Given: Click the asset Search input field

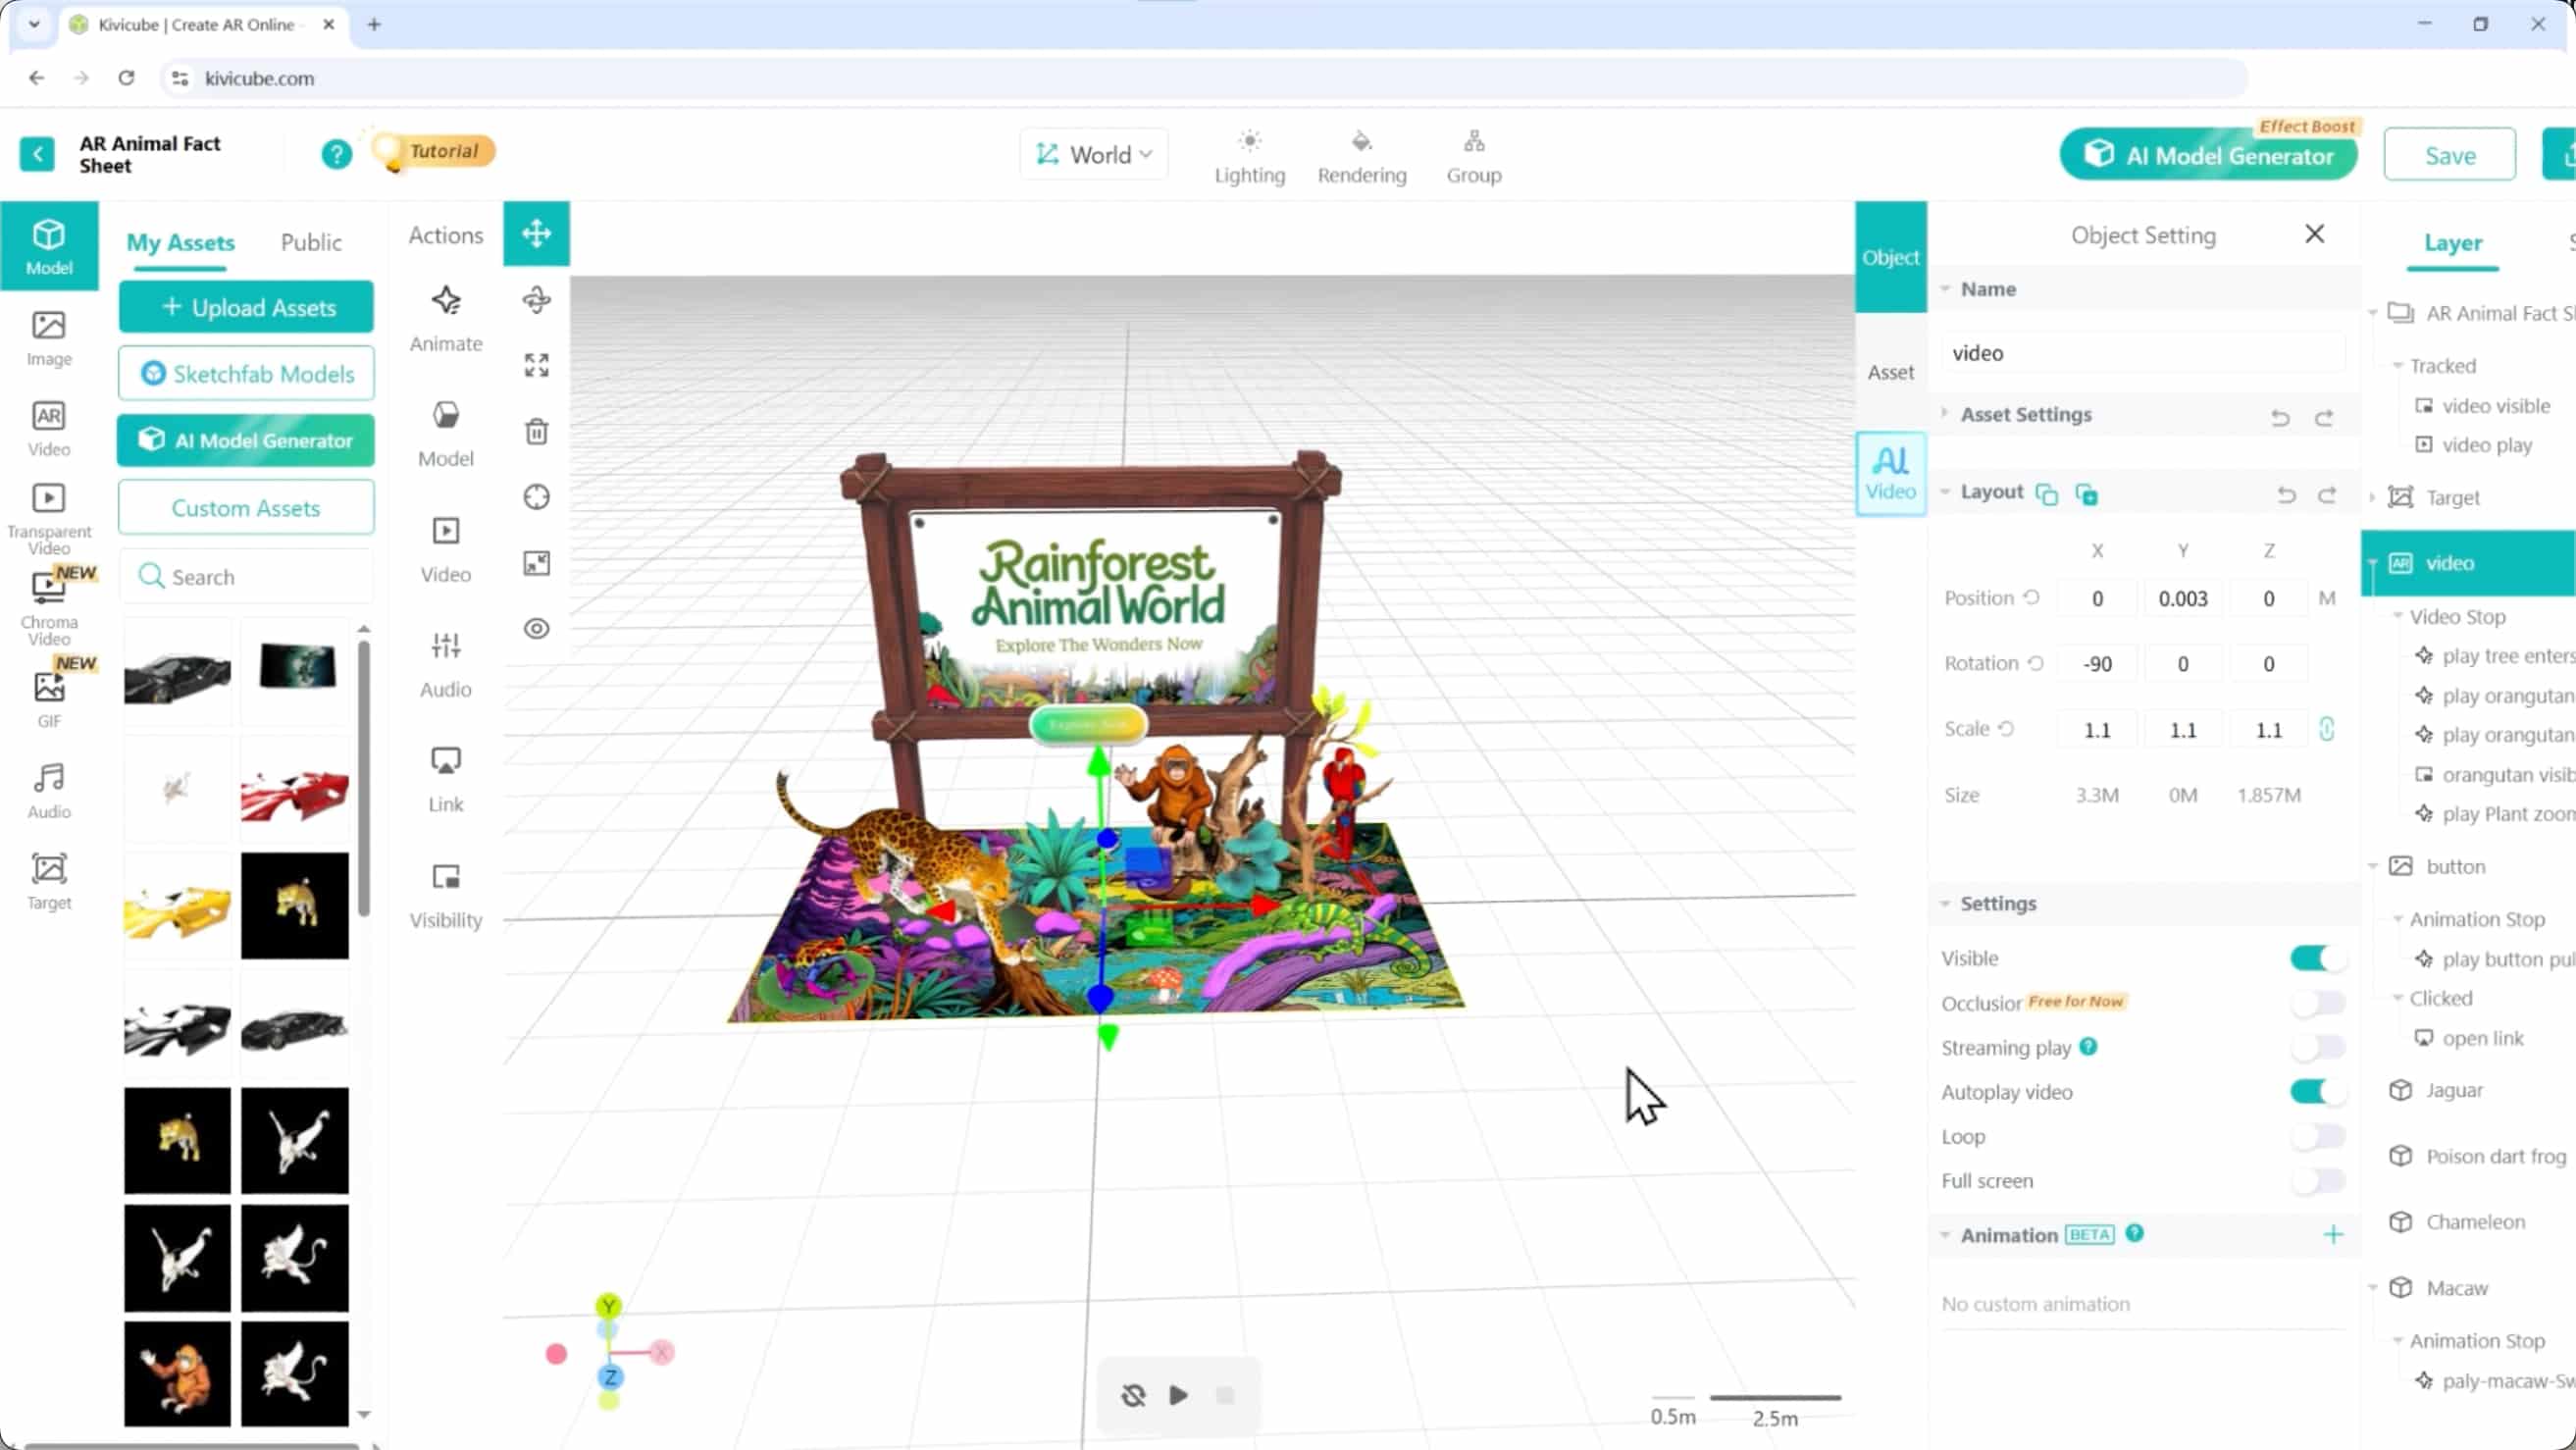Looking at the screenshot, I should point(246,576).
